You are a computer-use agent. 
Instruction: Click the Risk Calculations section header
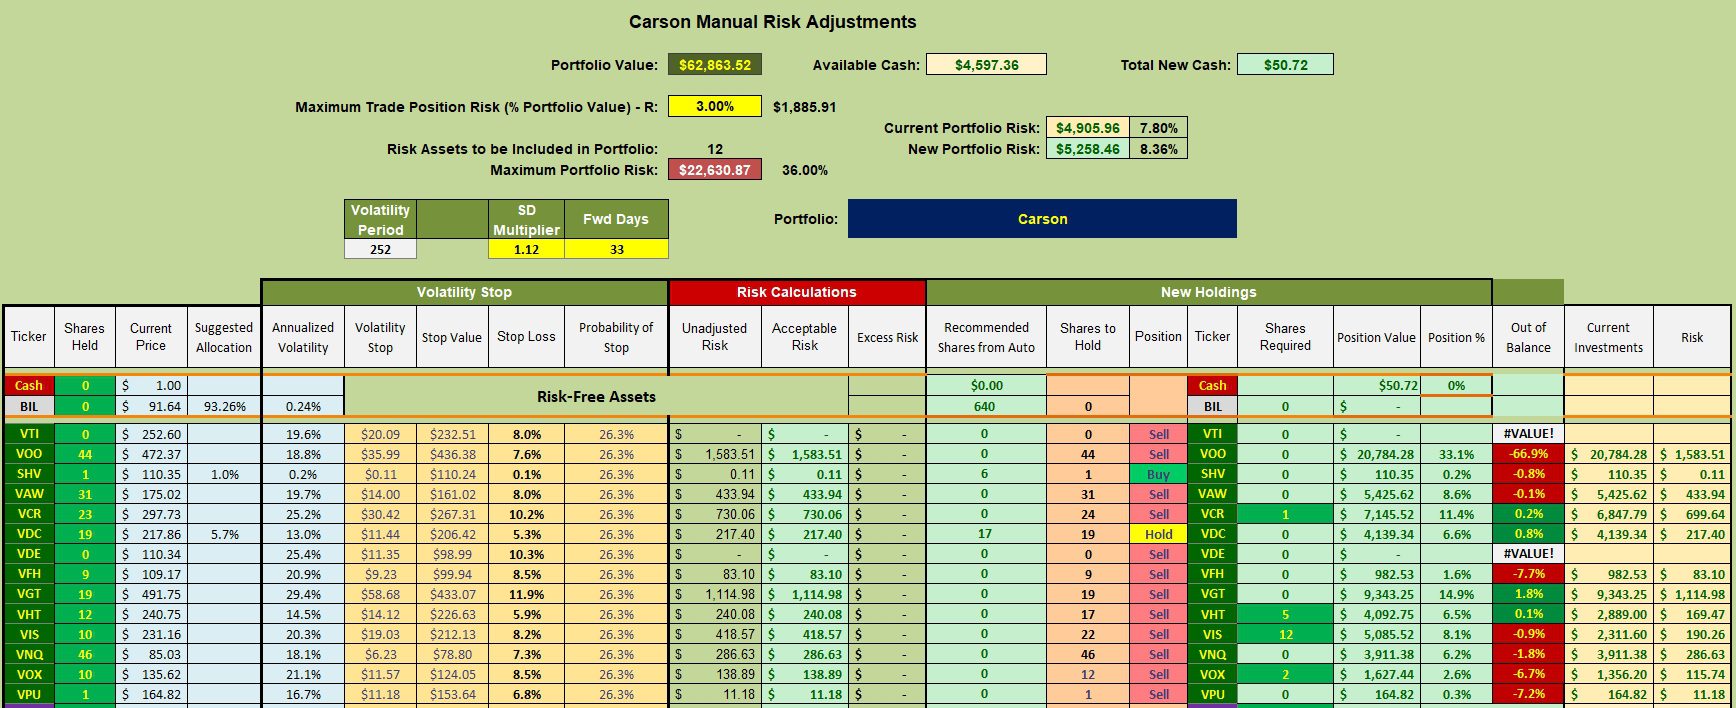click(797, 292)
